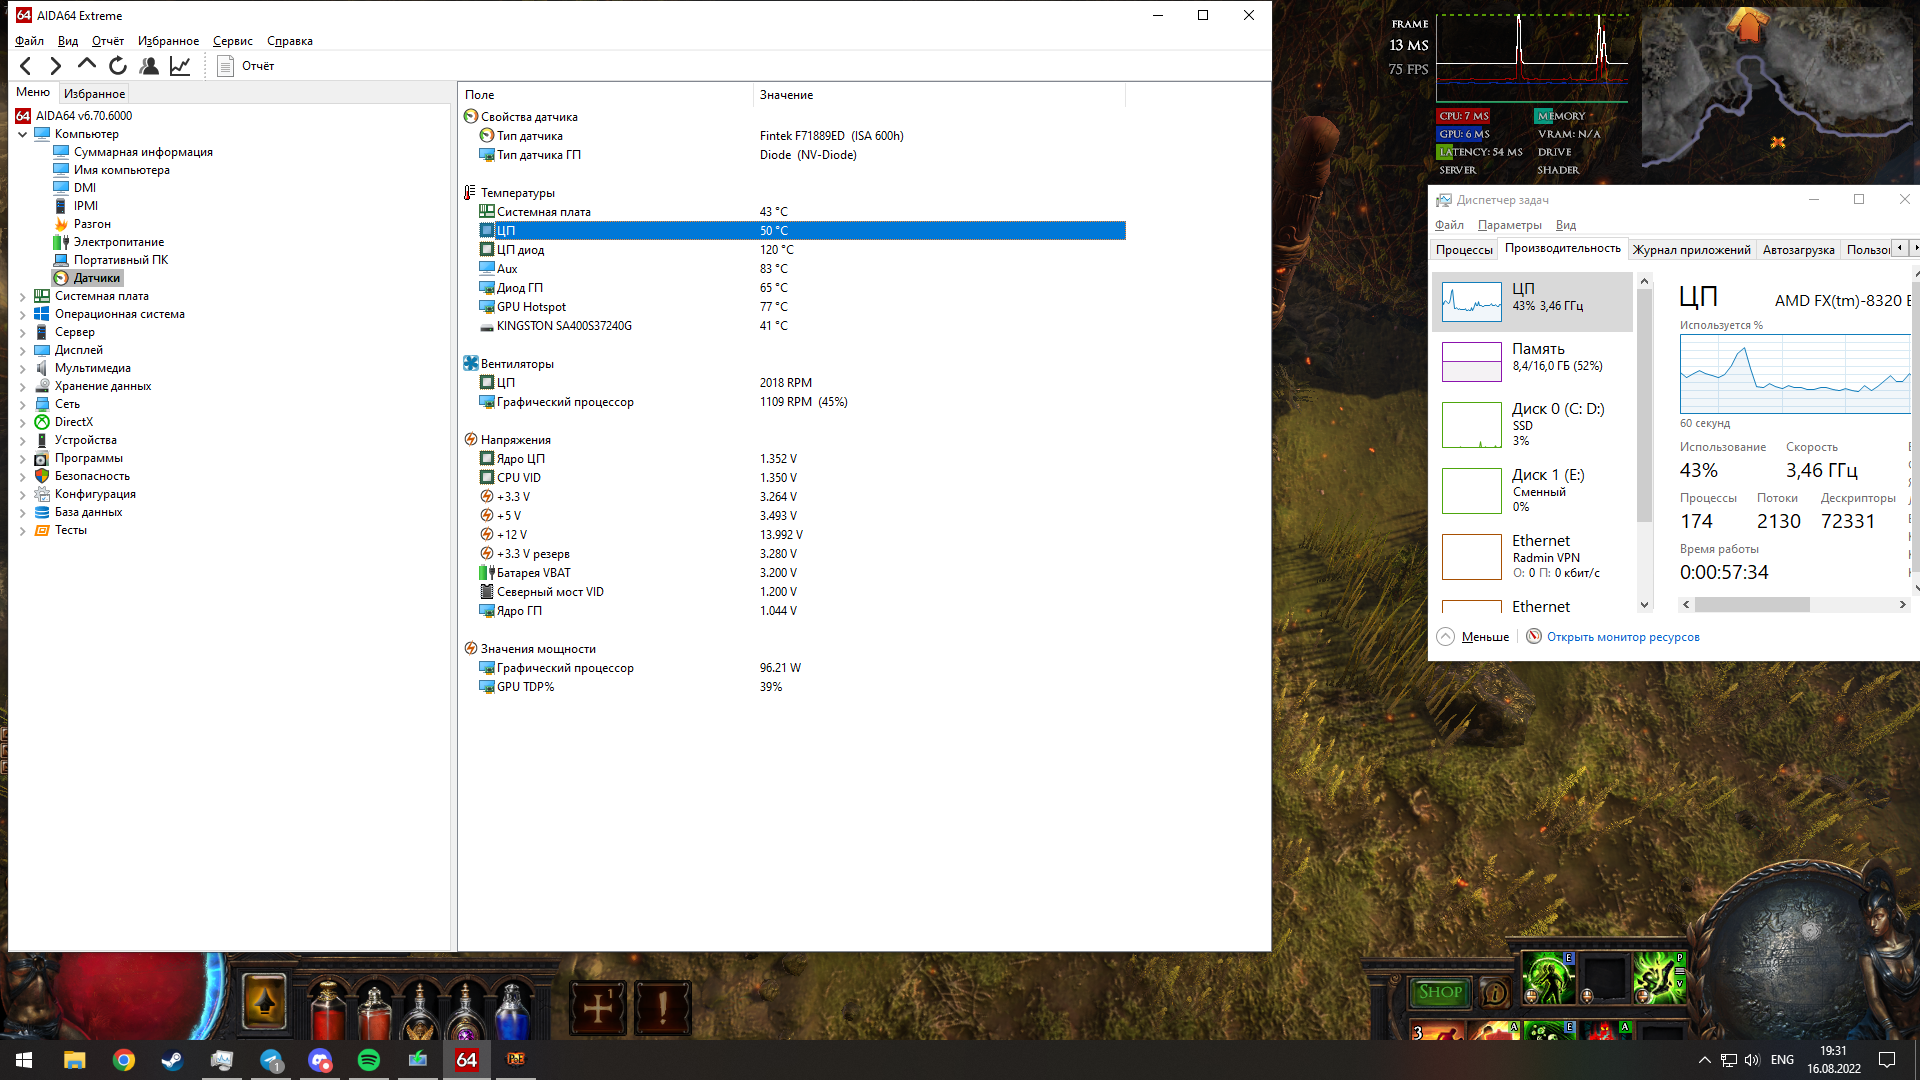Open the Справка menu in AIDA64

click(x=290, y=41)
